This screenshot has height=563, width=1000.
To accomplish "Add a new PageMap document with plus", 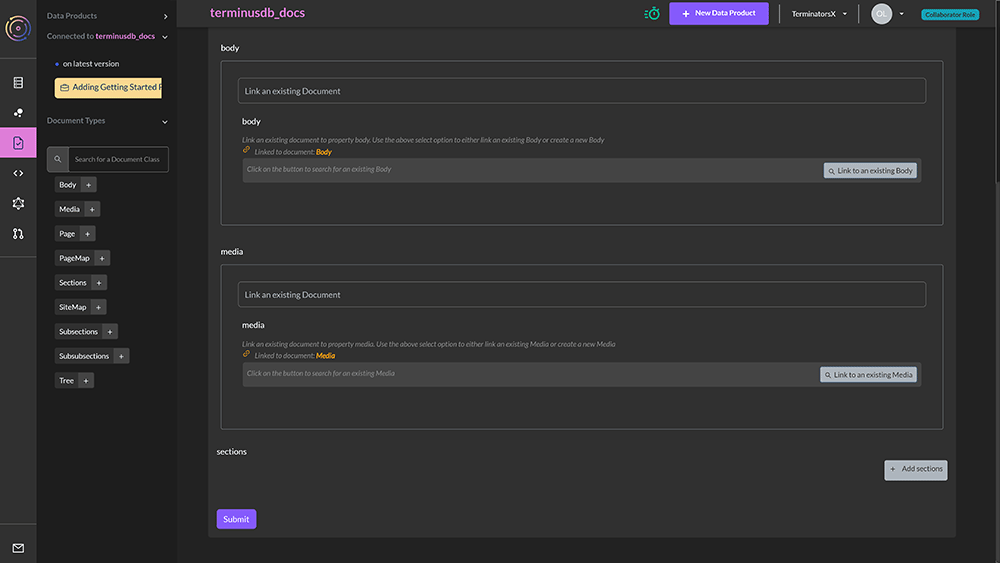I will pyautogui.click(x=102, y=258).
